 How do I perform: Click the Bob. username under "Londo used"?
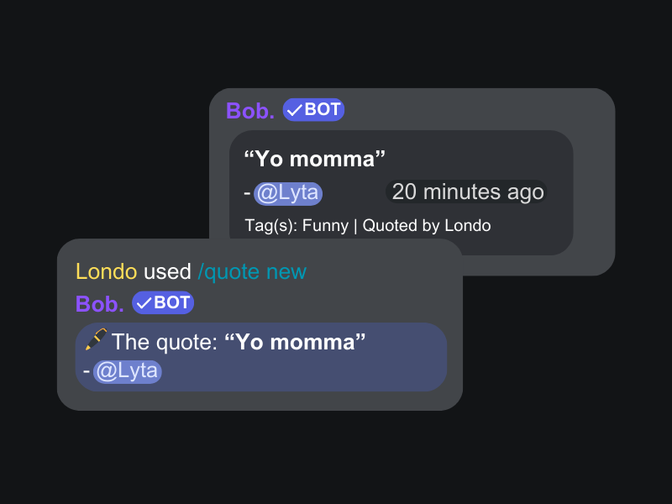[x=100, y=304]
